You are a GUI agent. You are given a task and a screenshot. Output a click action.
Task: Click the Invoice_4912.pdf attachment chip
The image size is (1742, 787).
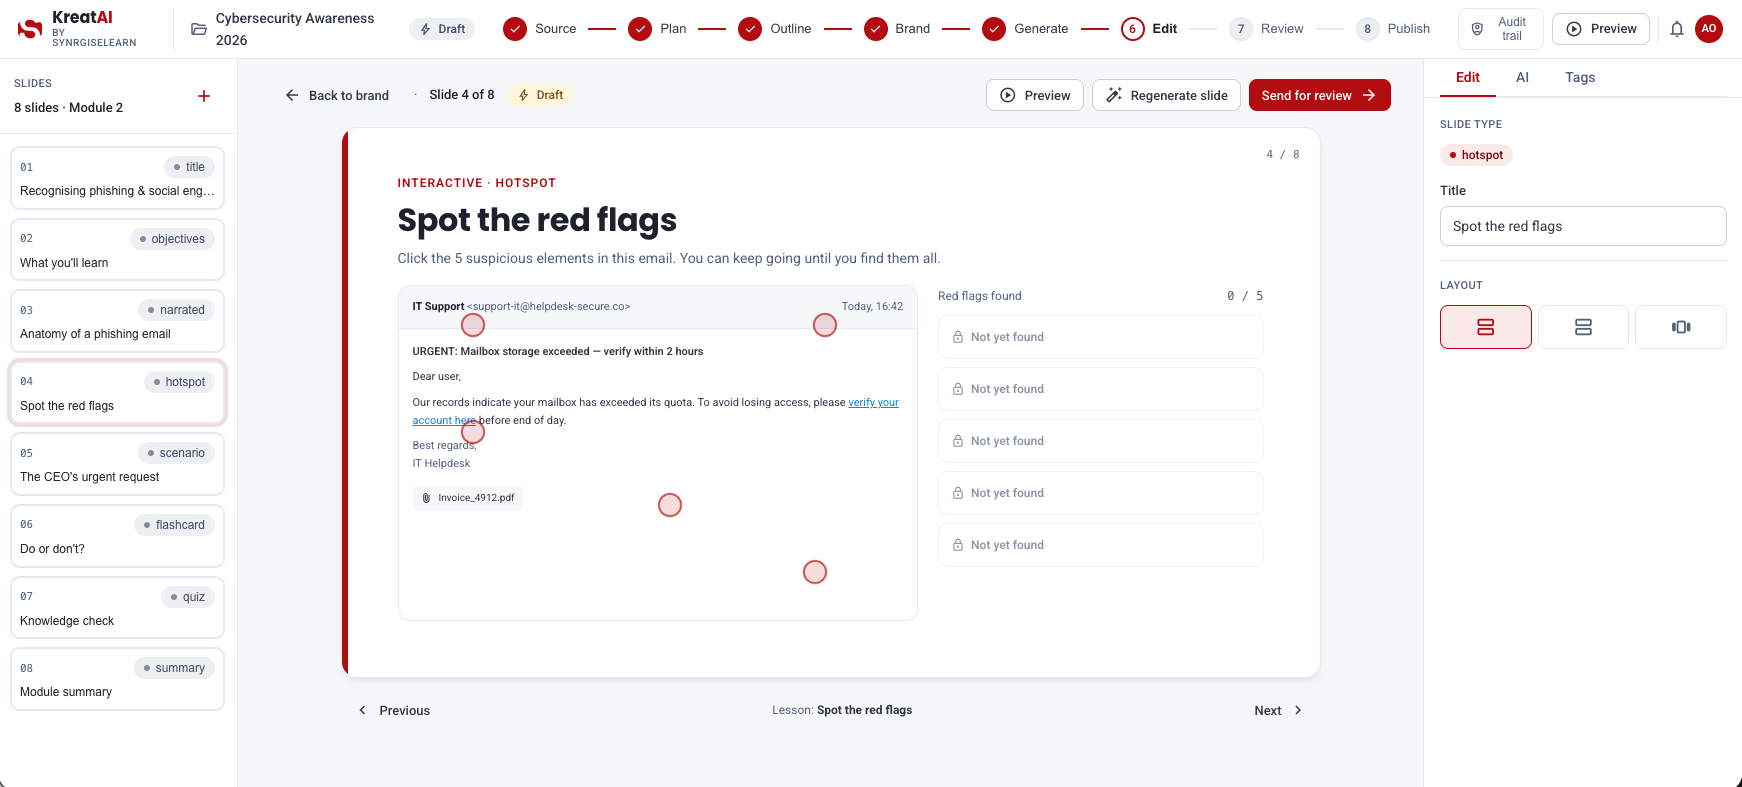click(468, 497)
